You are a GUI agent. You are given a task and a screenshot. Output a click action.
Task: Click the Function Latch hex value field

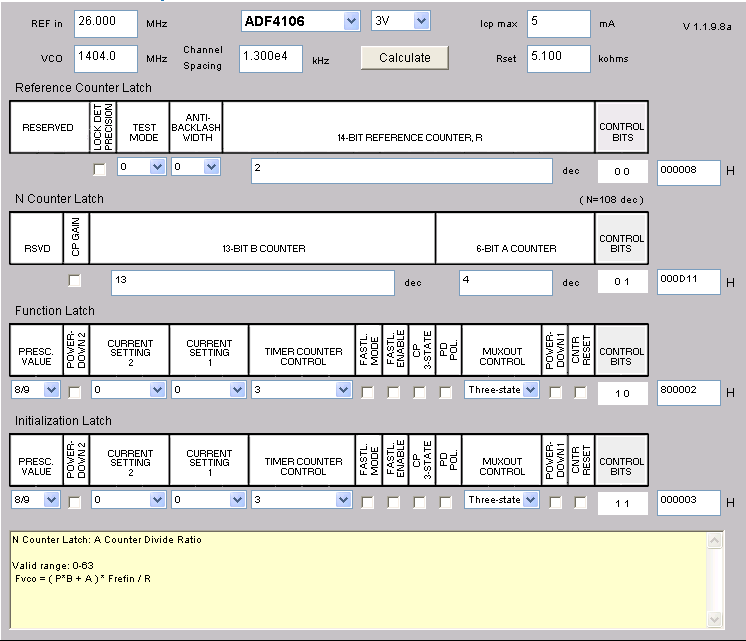(688, 393)
